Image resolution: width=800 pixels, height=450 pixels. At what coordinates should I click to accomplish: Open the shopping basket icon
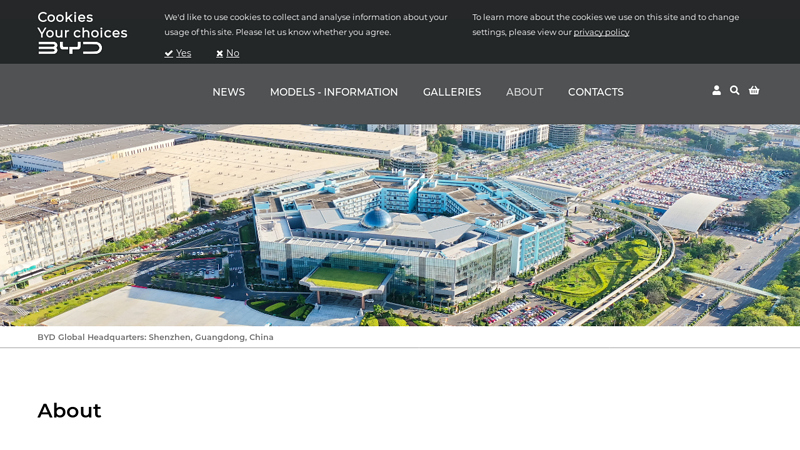(754, 90)
